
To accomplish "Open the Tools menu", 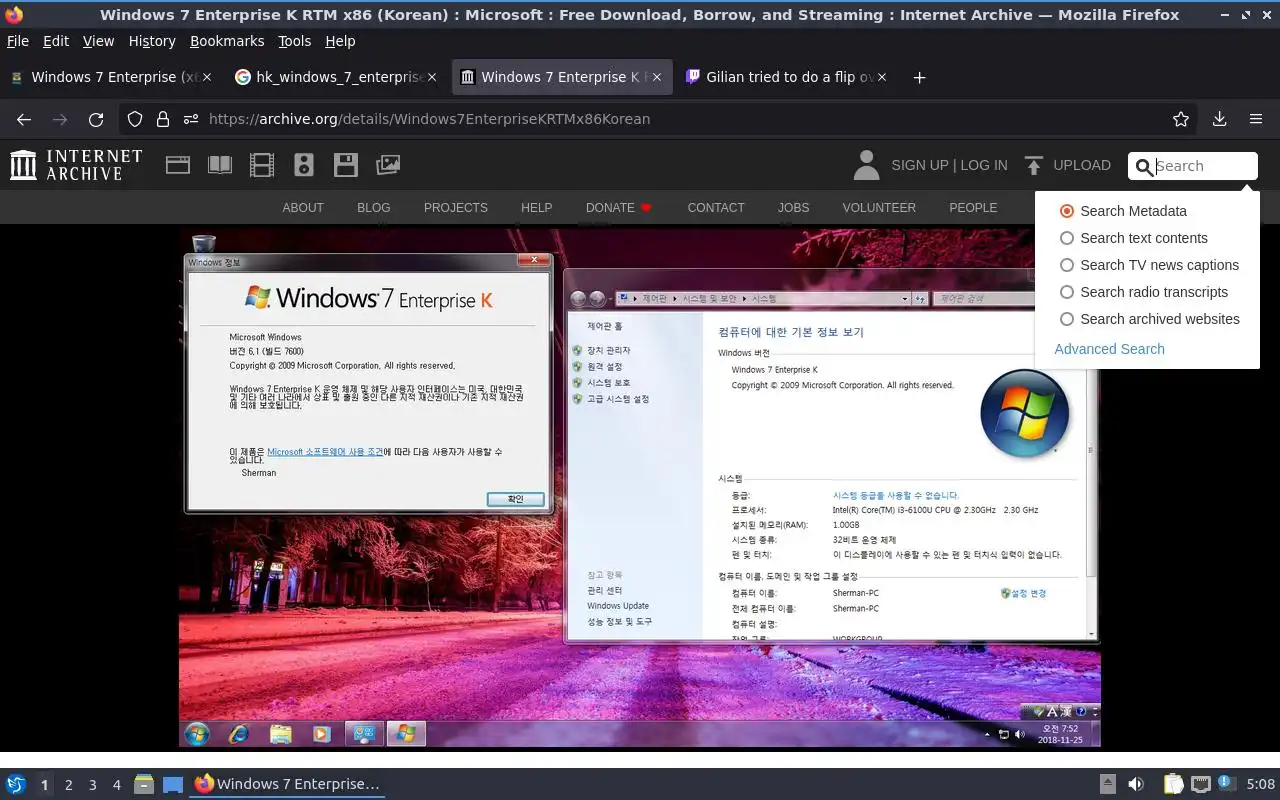I will click(x=294, y=41).
